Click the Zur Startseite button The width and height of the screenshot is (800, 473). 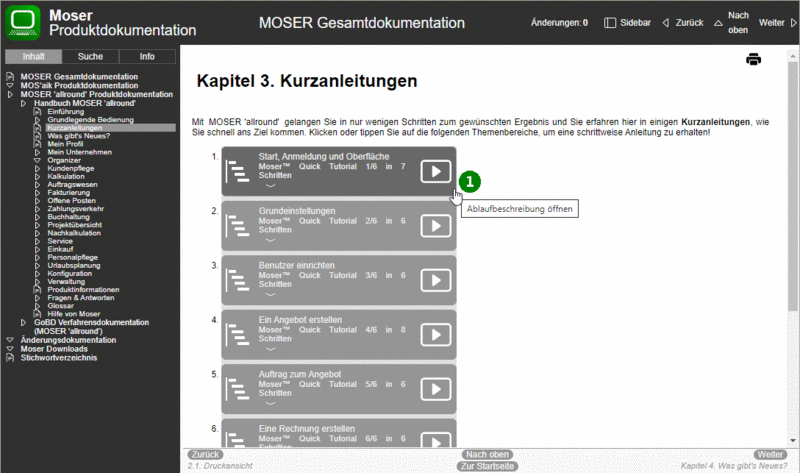[487, 466]
